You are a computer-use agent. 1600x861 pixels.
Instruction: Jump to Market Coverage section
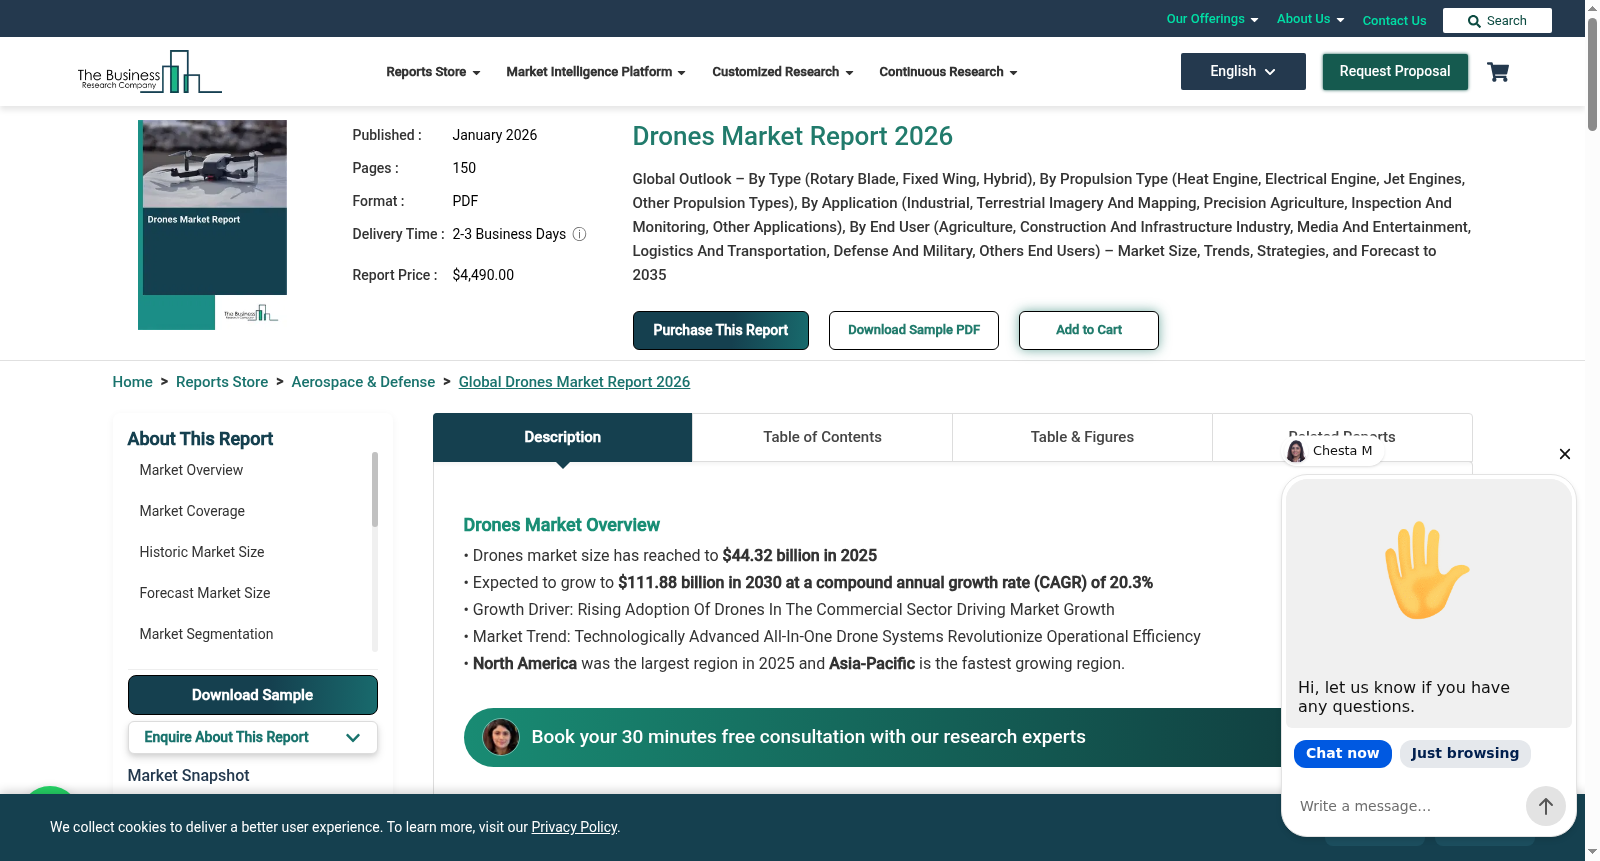(192, 511)
